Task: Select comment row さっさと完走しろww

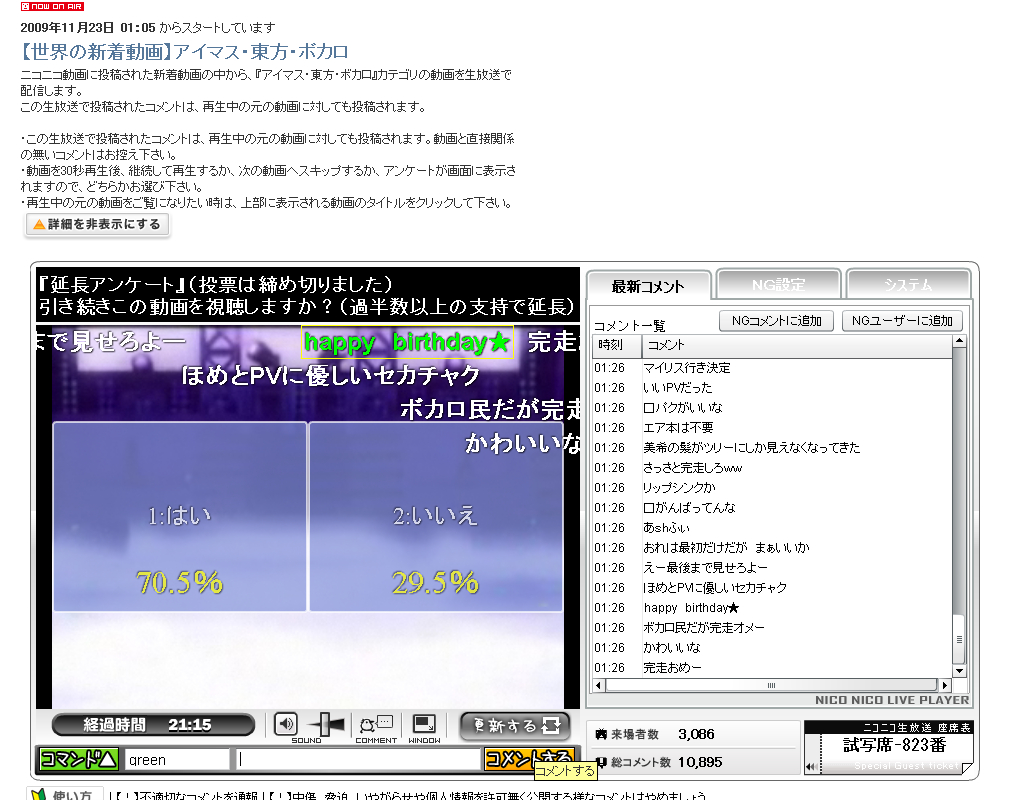Action: 772,468
